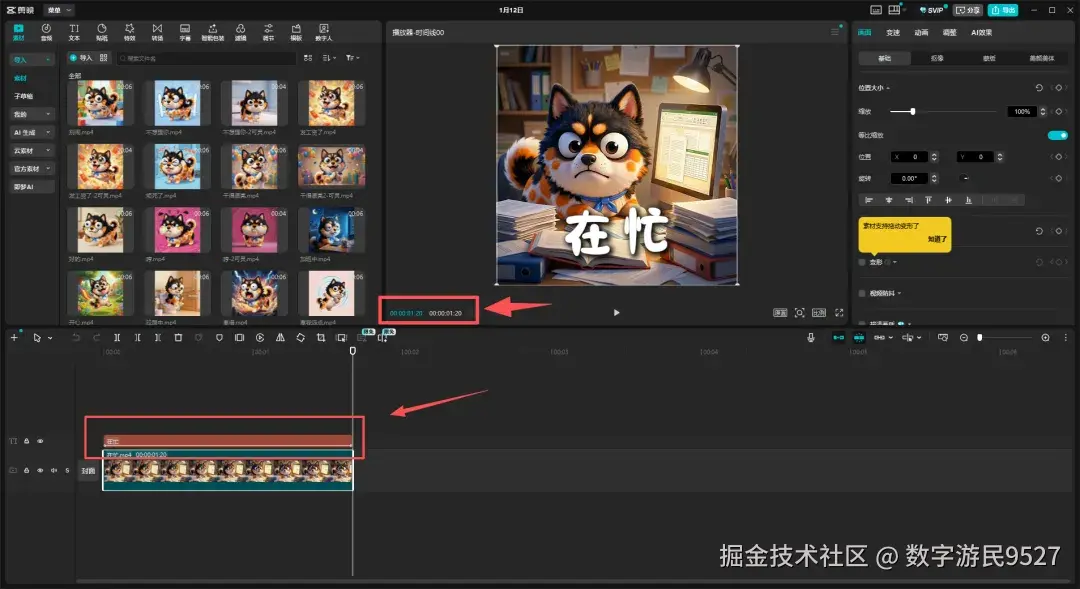The height and width of the screenshot is (589, 1080).
Task: Open the selection tool mode dropdown arrow
Action: coord(50,338)
